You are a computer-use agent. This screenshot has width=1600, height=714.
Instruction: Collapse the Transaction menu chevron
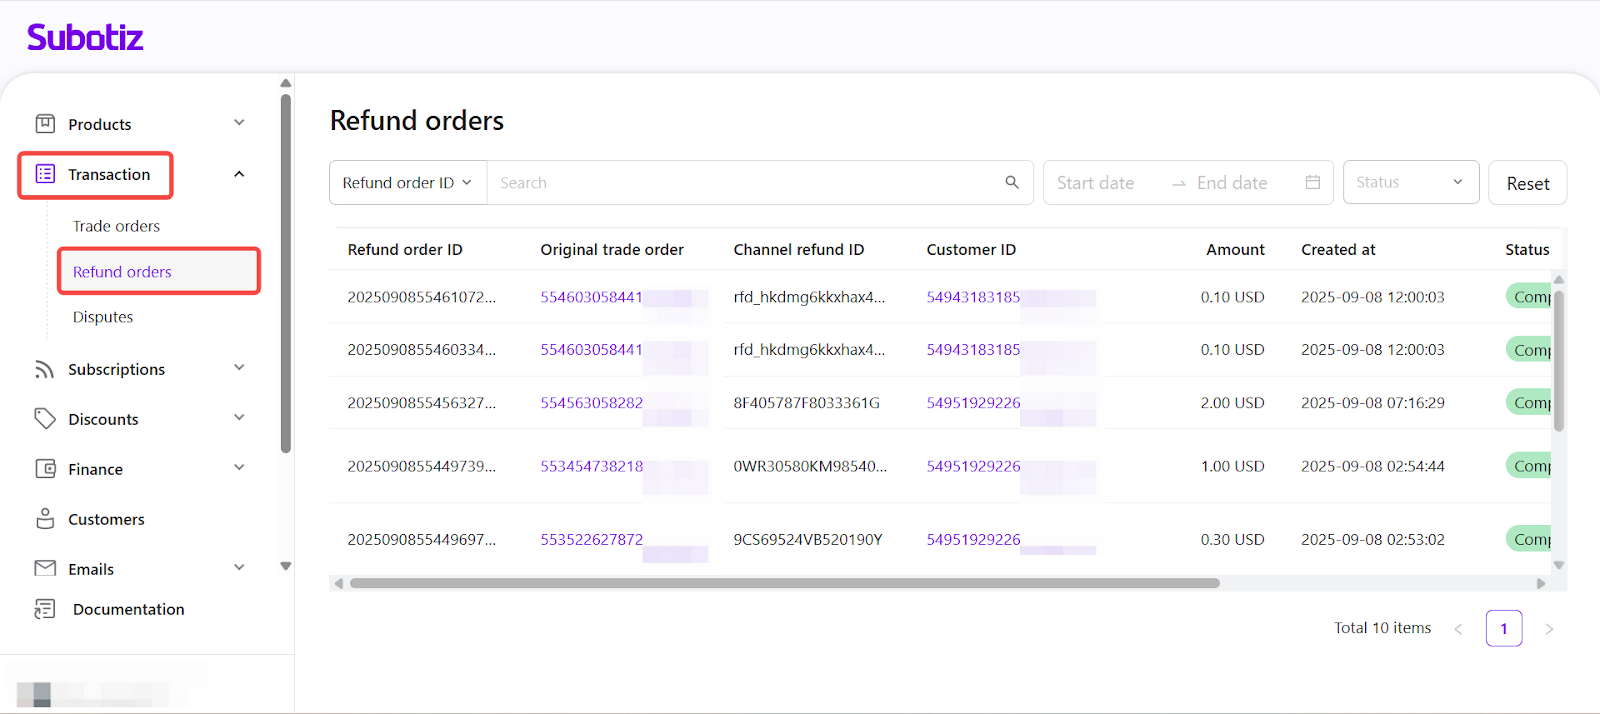click(239, 174)
